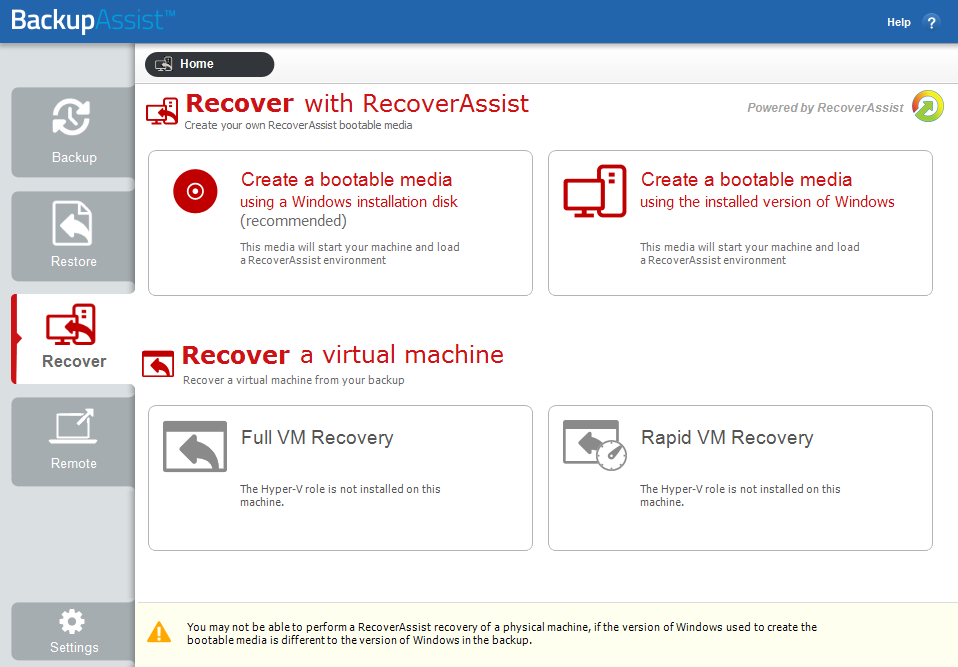Click the Settings gear icon

click(72, 622)
